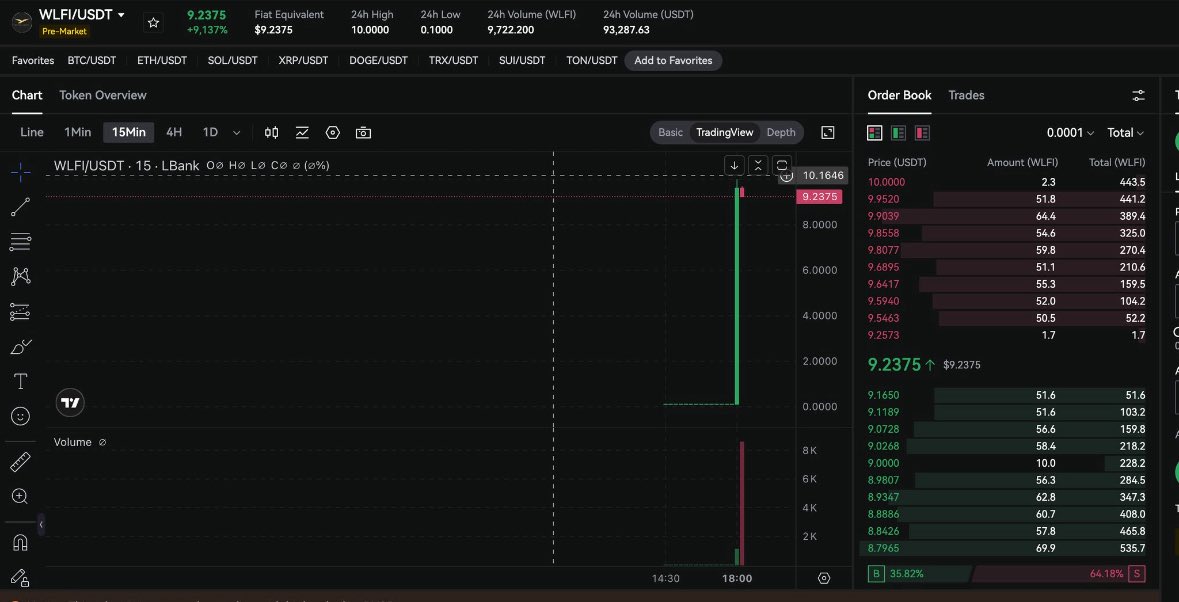Select the pattern drawing tool
The width and height of the screenshot is (1179, 602).
tap(21, 277)
